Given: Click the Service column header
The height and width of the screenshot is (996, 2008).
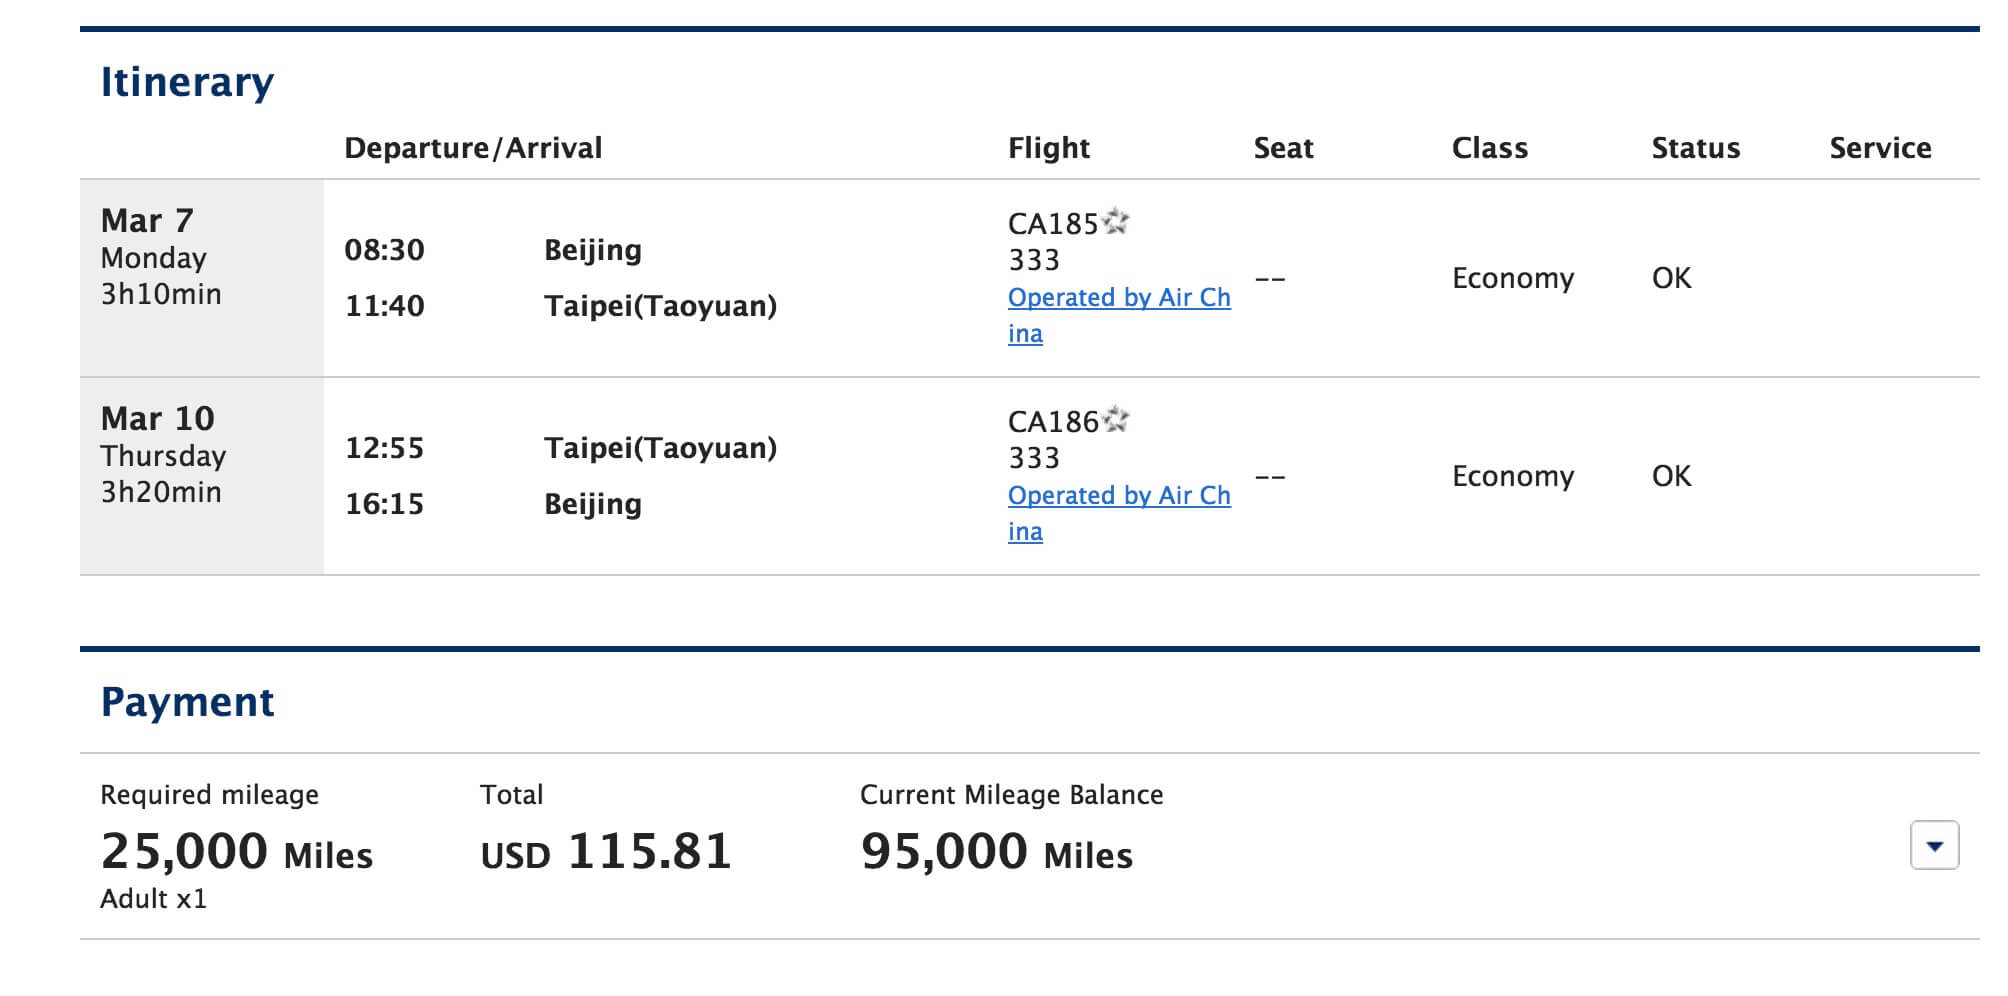Looking at the screenshot, I should pos(1880,148).
